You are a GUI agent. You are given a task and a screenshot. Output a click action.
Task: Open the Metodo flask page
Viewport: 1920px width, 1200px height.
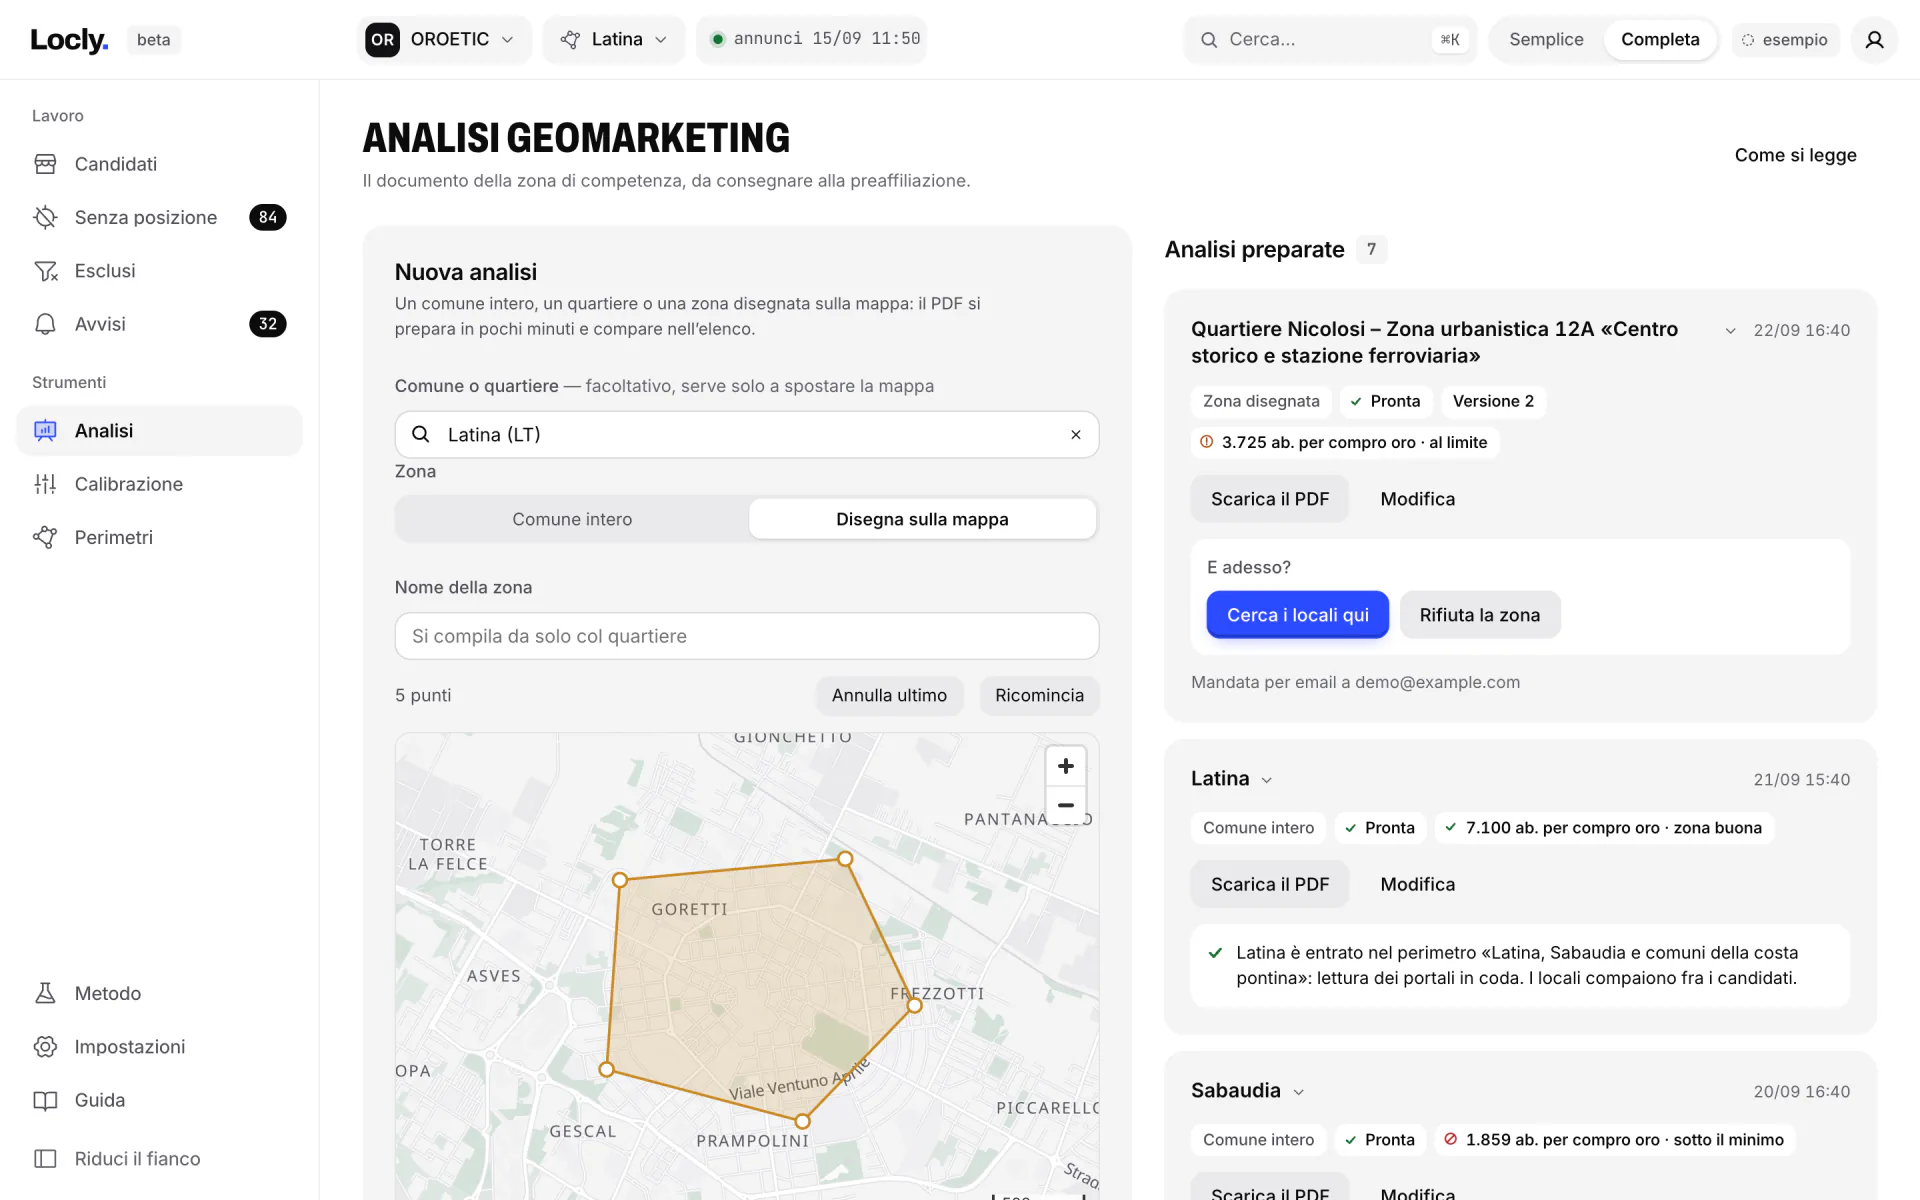[159, 993]
